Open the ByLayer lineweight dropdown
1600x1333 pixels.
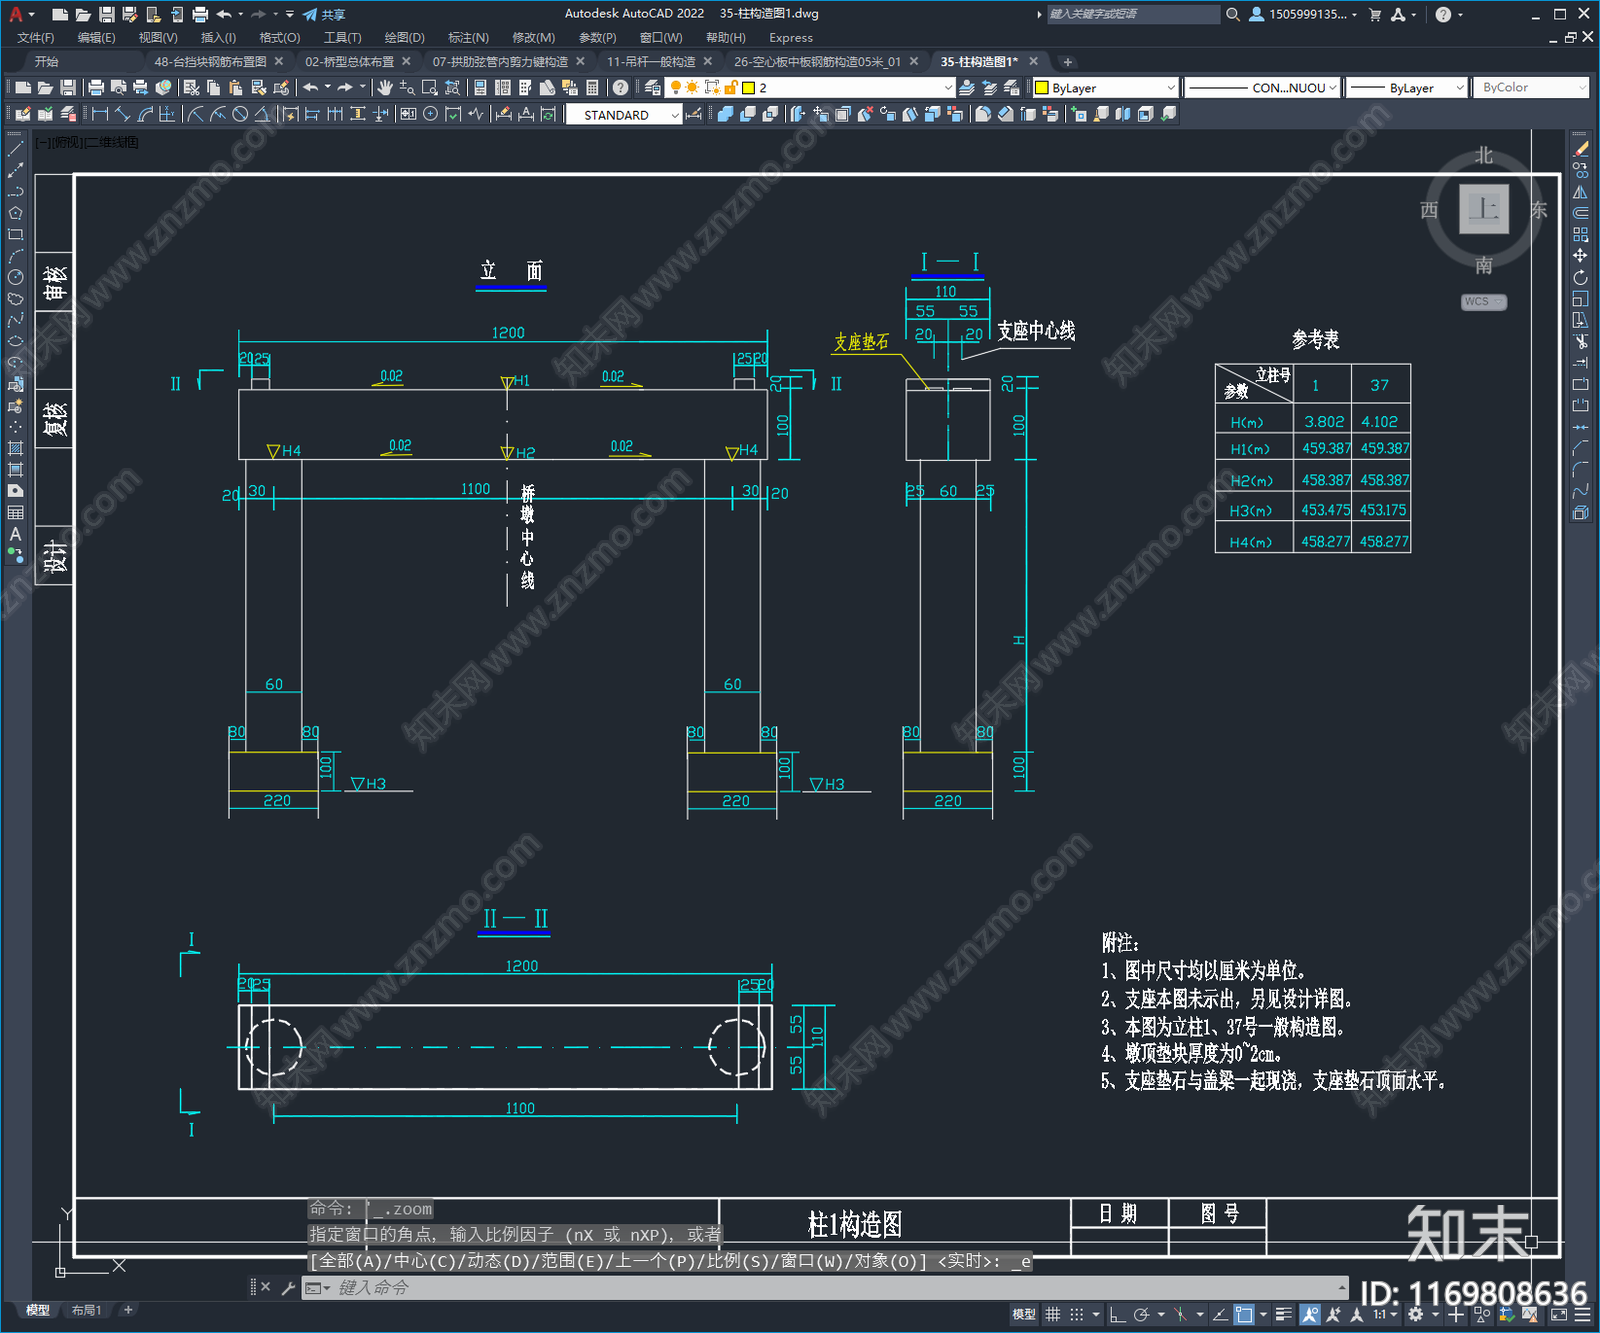(x=1407, y=88)
